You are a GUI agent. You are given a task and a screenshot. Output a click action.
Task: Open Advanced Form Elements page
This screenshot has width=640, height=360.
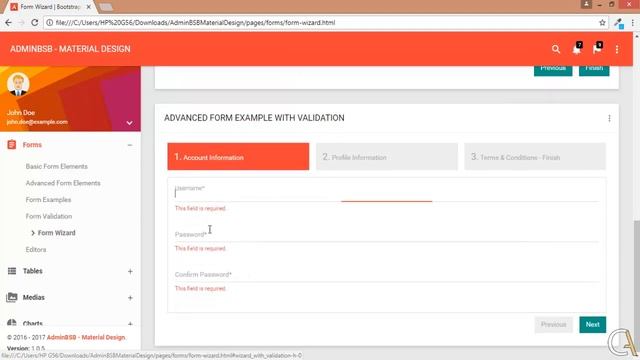[63, 183]
